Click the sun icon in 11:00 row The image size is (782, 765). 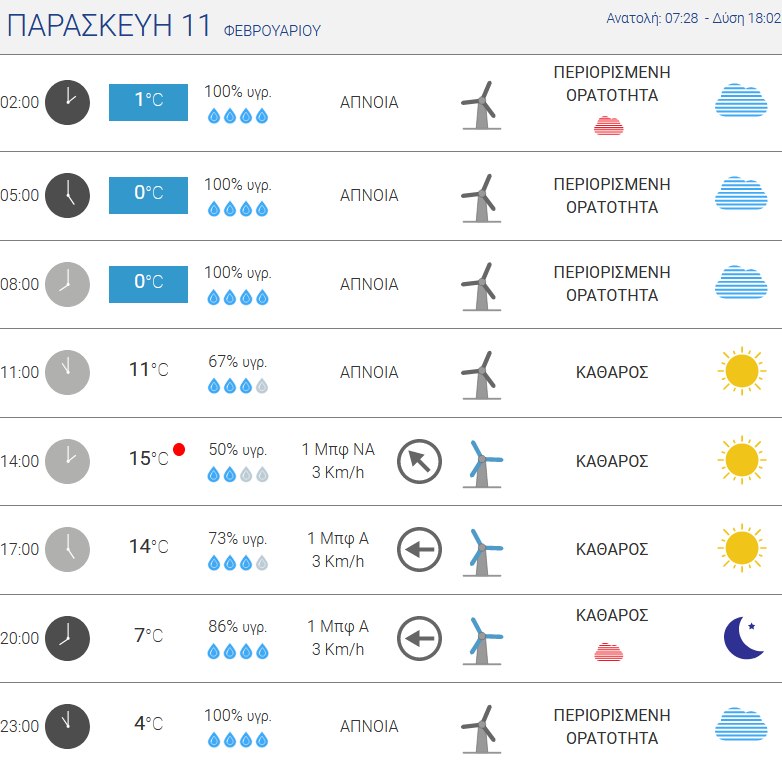(742, 371)
